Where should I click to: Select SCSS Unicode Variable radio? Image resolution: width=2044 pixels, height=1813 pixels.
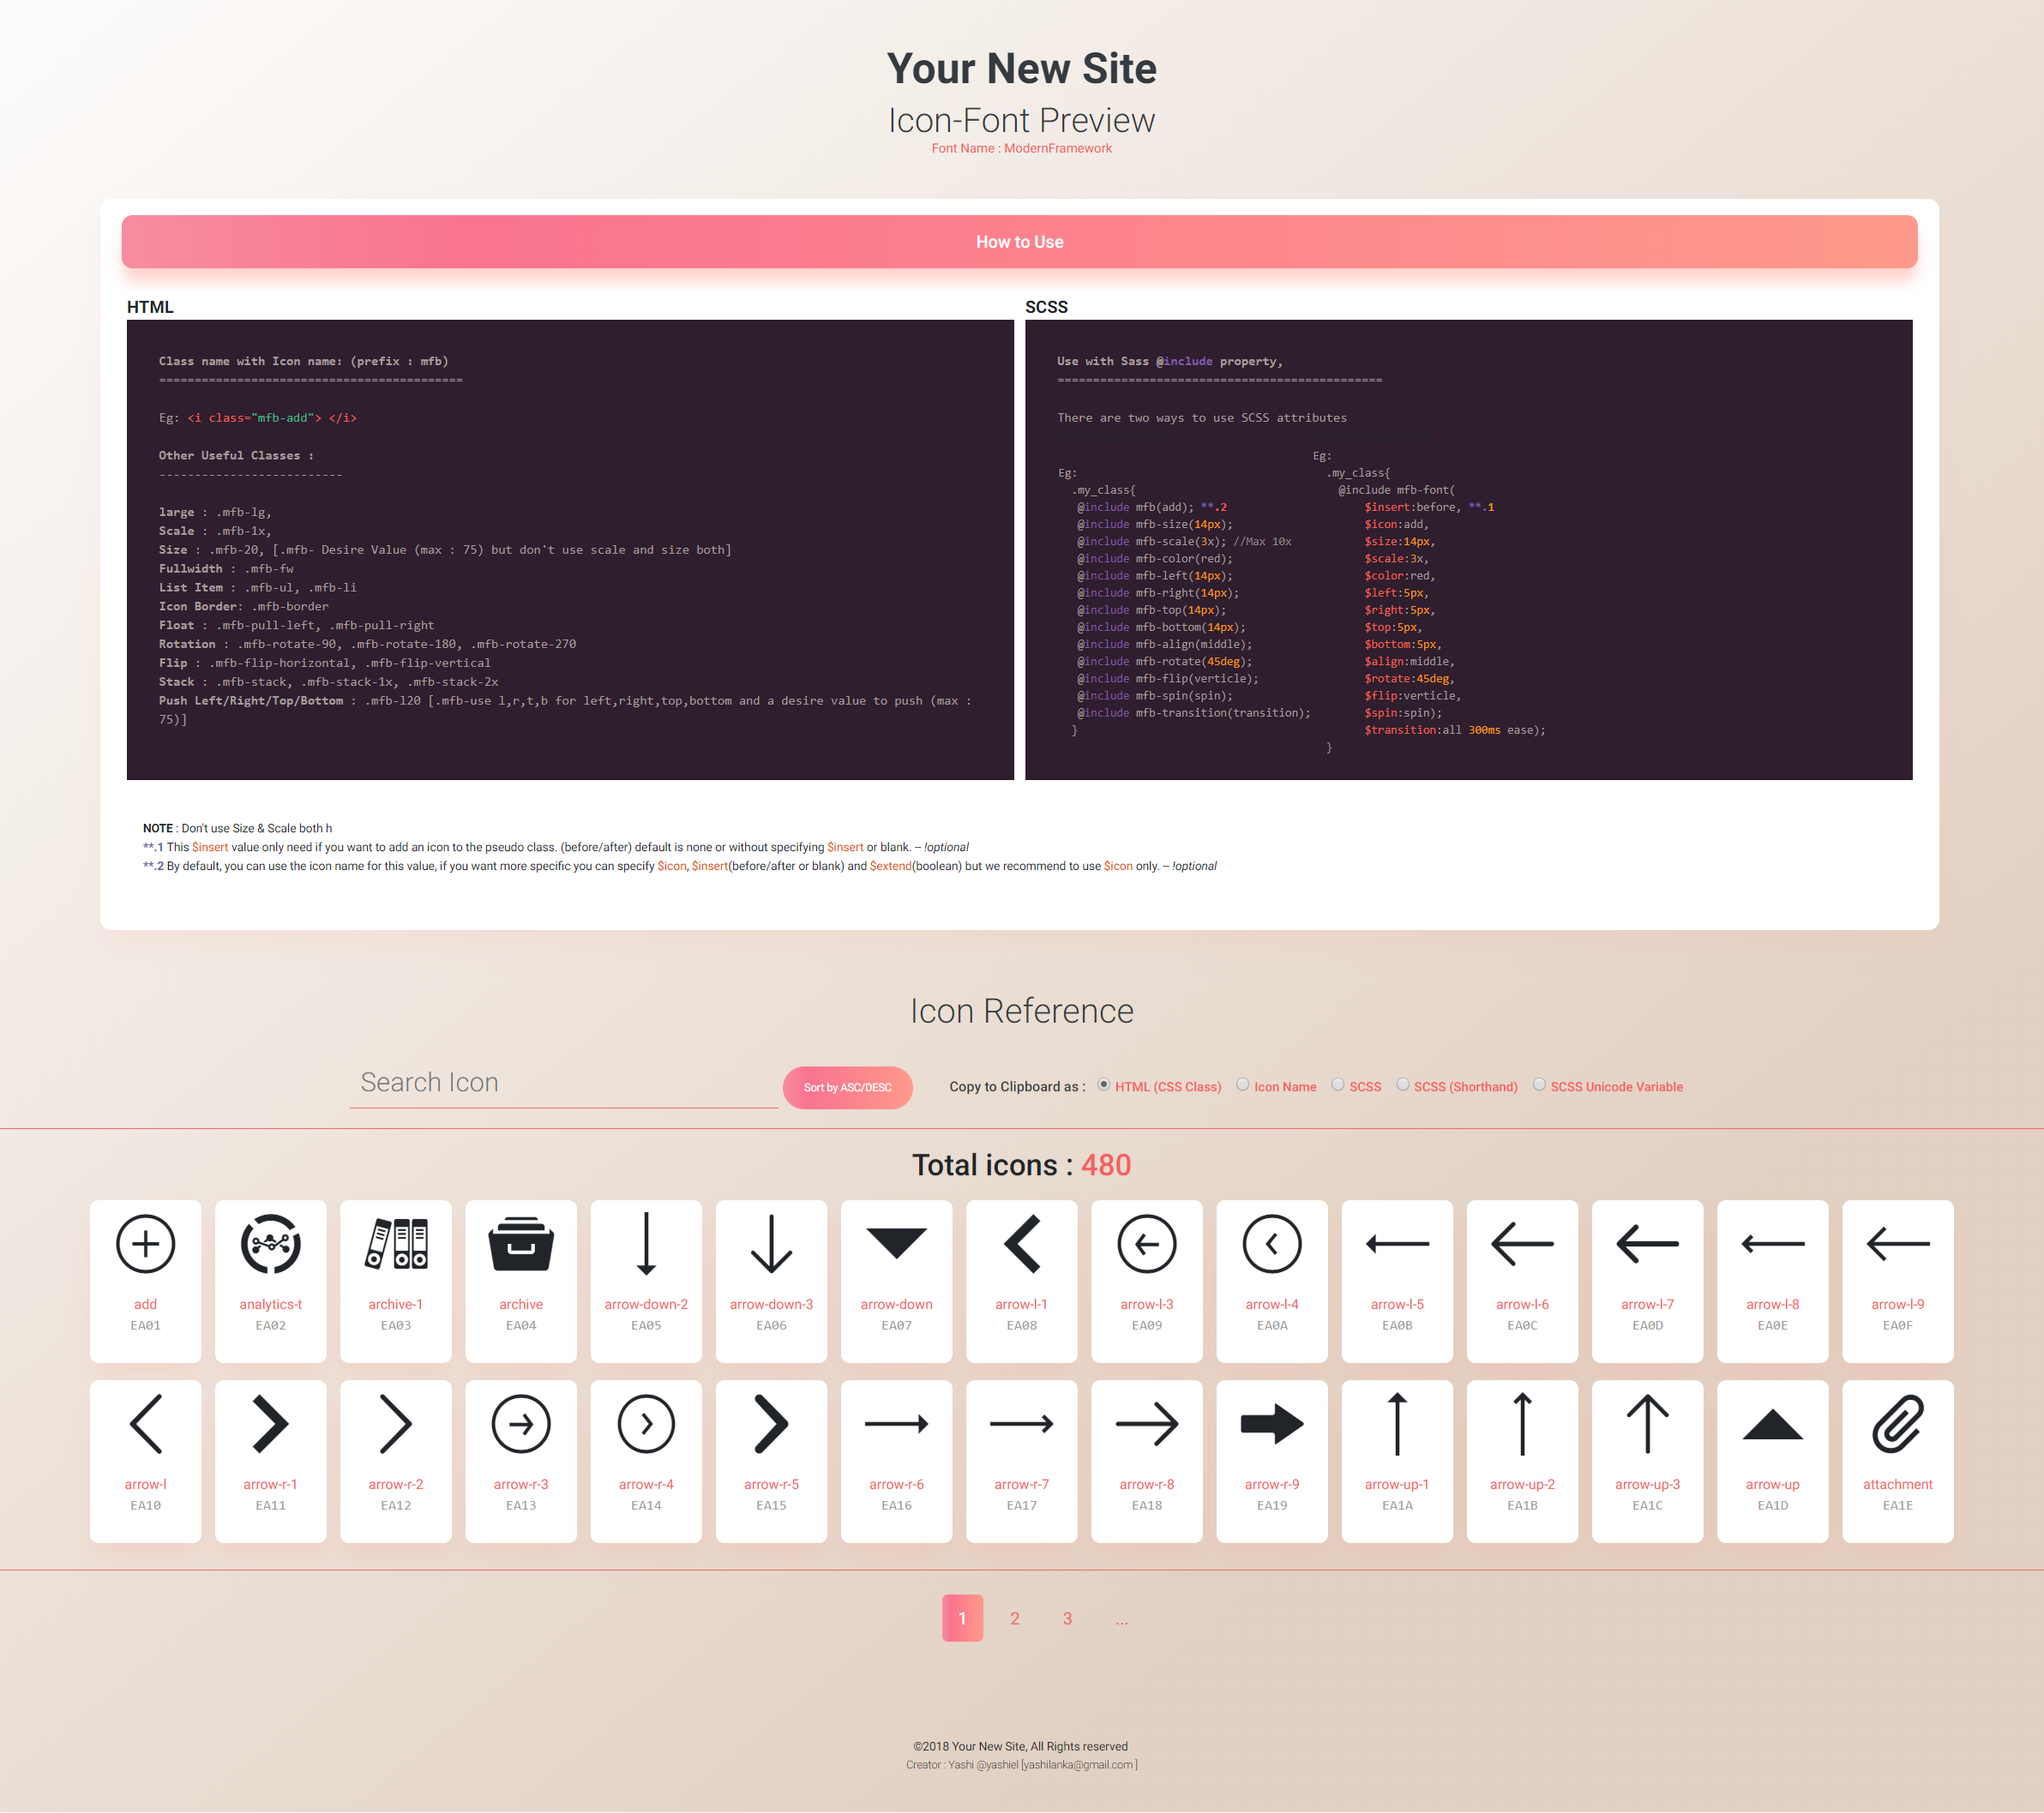point(1539,1085)
